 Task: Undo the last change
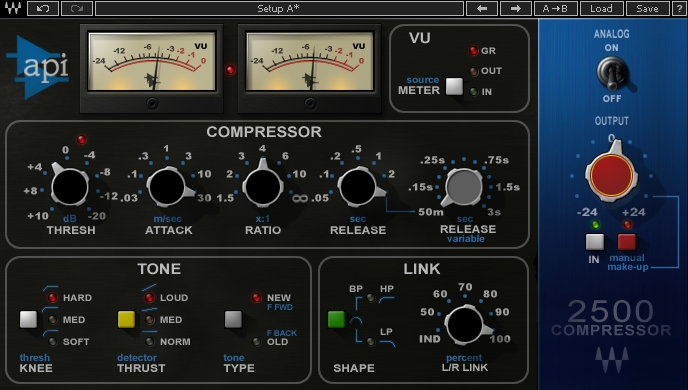click(x=43, y=8)
